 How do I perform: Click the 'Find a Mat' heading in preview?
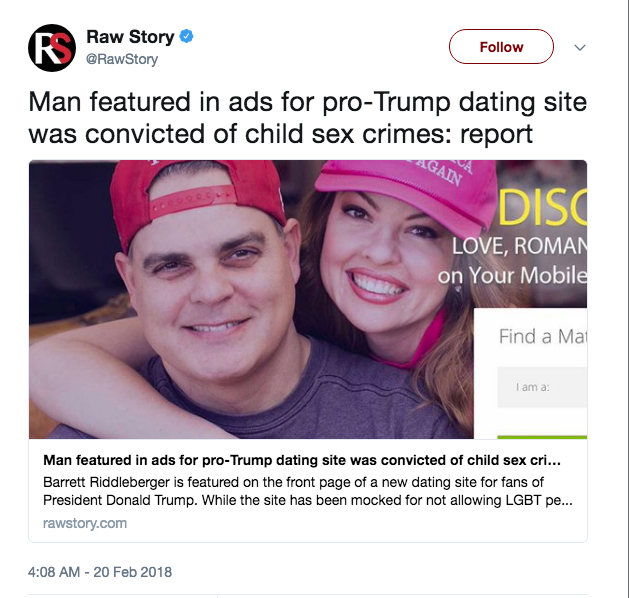(542, 336)
